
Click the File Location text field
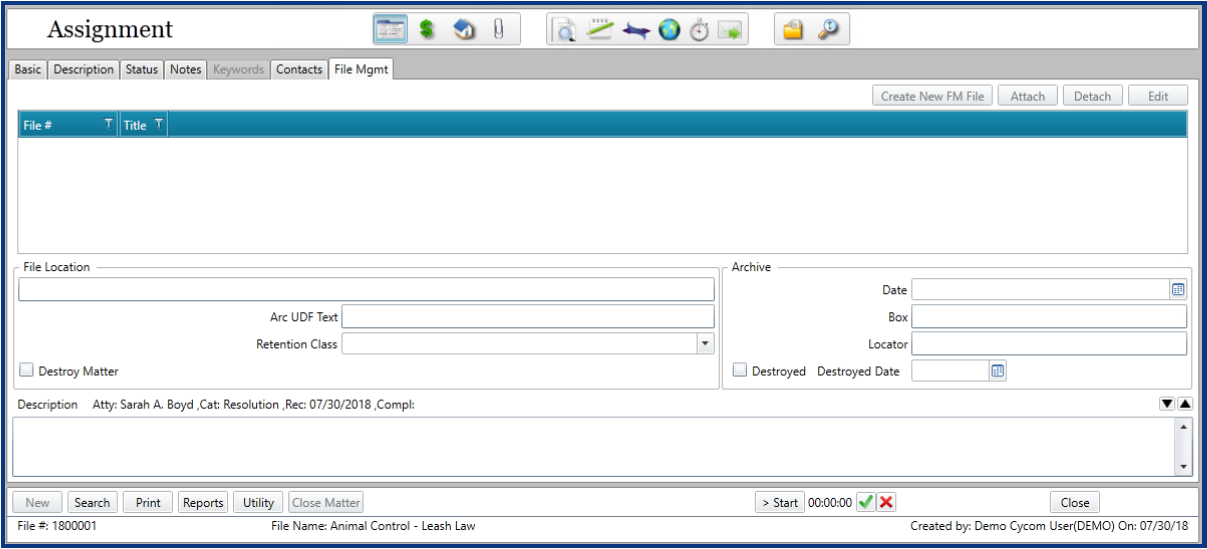point(366,290)
